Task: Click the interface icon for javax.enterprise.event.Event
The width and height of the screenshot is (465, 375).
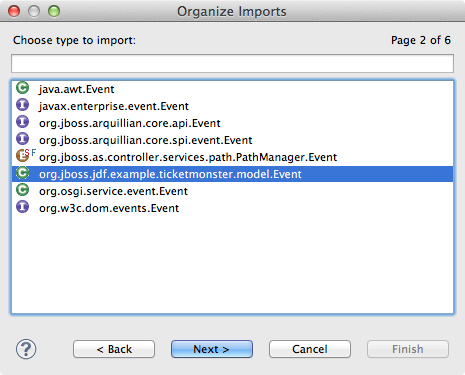Action: [23, 105]
